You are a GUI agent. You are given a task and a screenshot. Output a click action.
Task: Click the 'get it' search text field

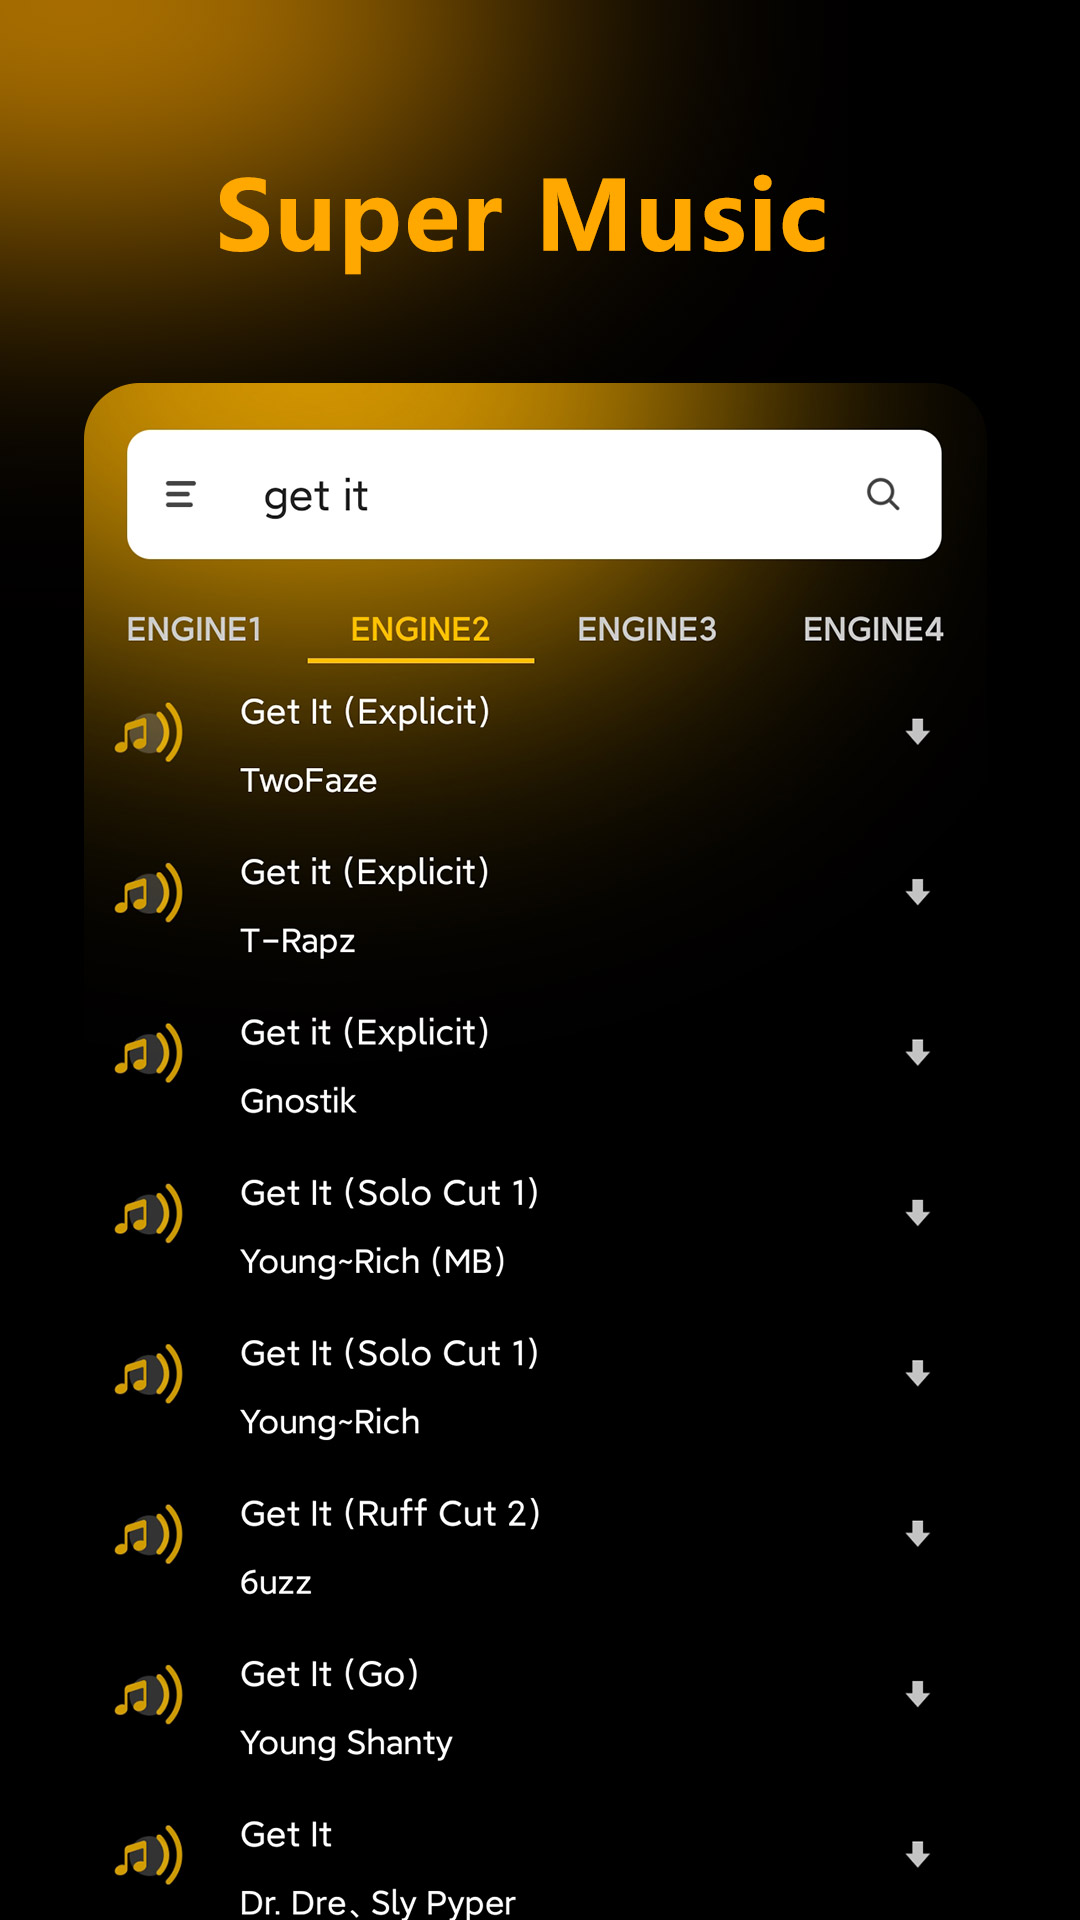(x=540, y=496)
